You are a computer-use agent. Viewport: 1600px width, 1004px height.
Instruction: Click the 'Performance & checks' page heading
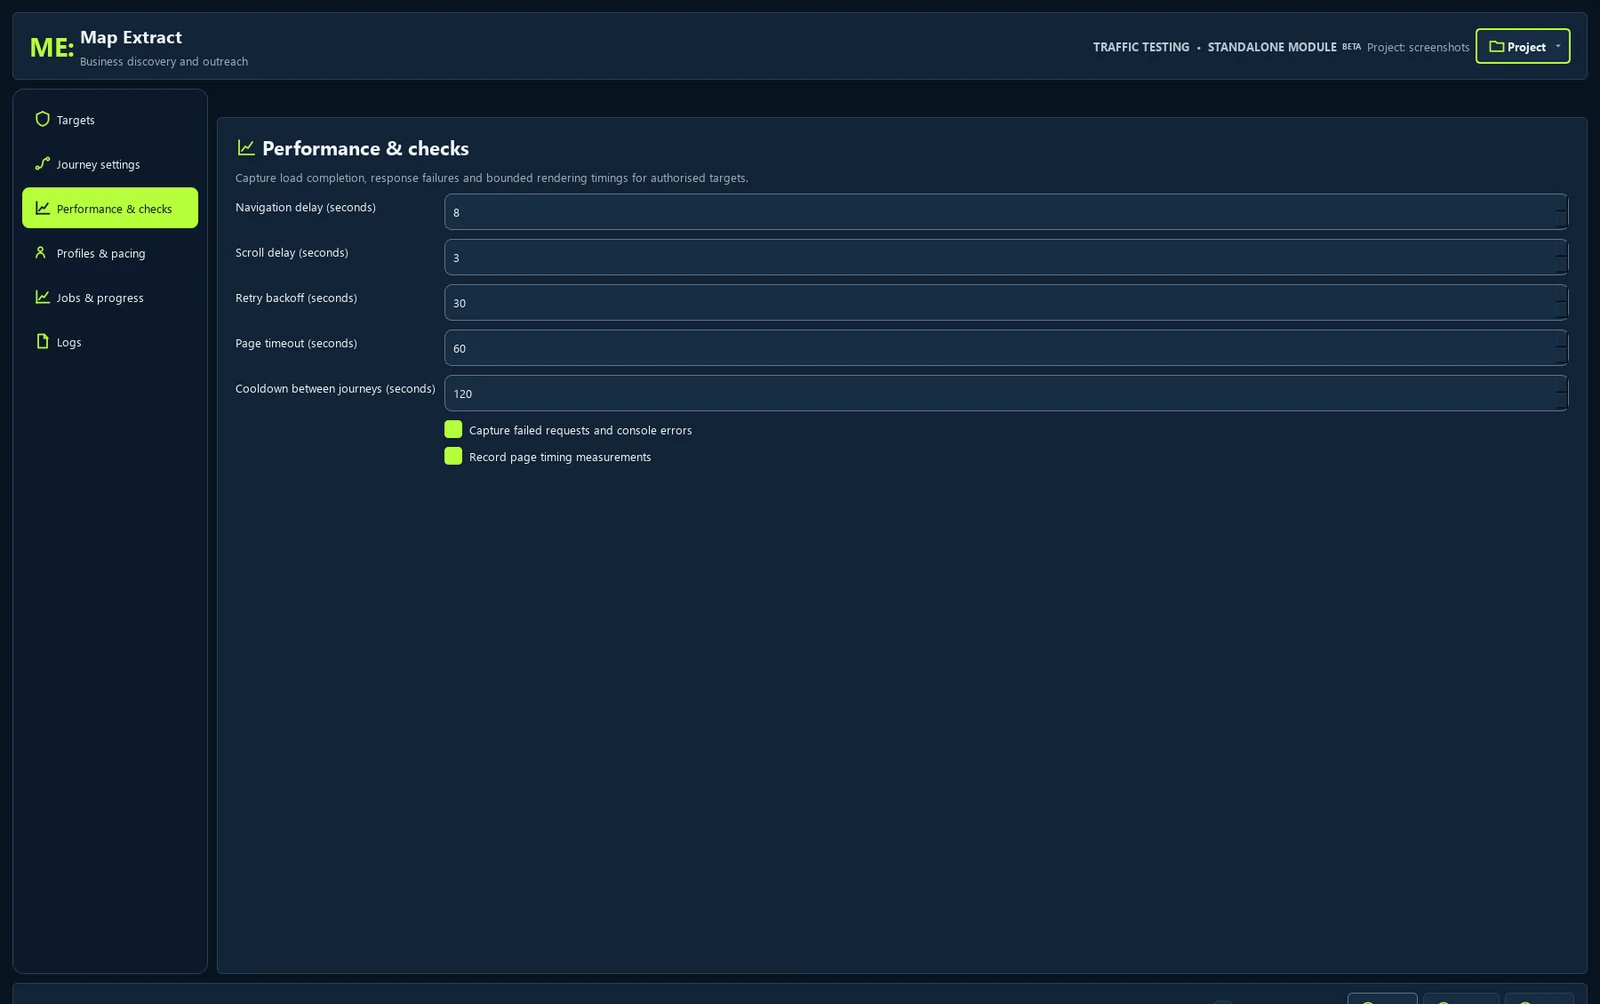[x=365, y=148]
